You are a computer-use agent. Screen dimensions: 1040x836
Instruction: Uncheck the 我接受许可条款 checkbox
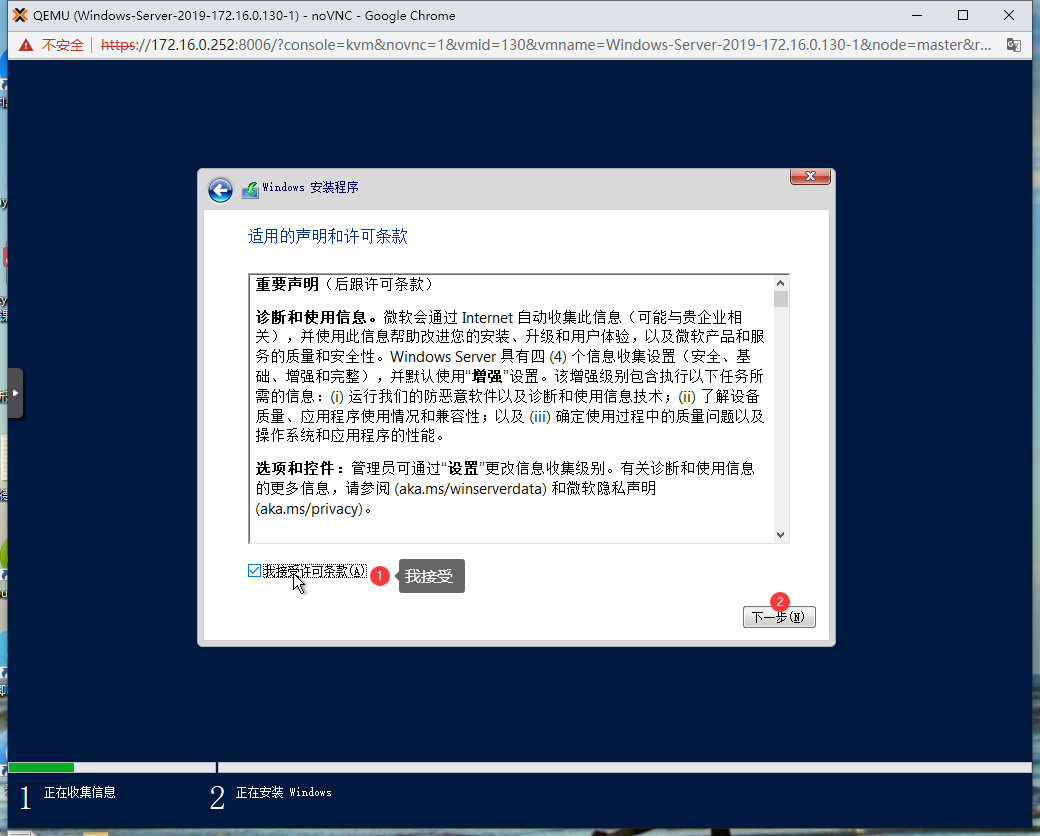point(255,571)
